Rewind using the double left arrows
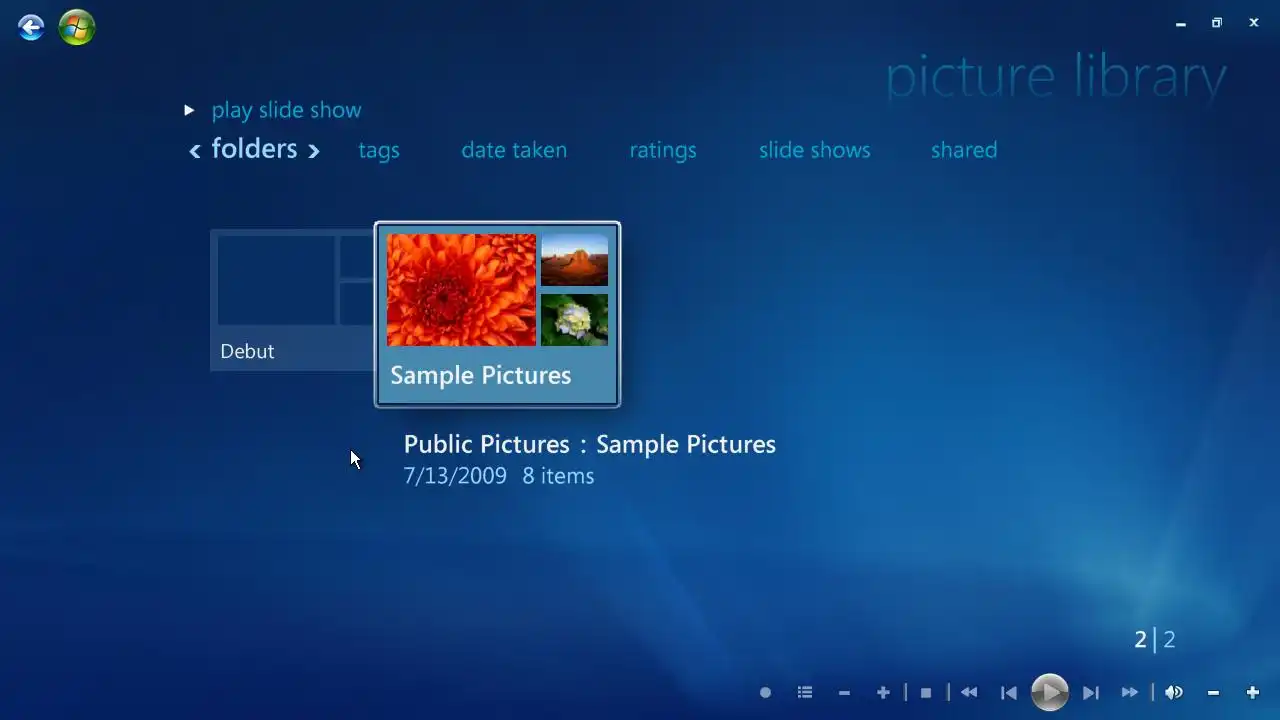Viewport: 1280px width, 720px height. pyautogui.click(x=969, y=692)
